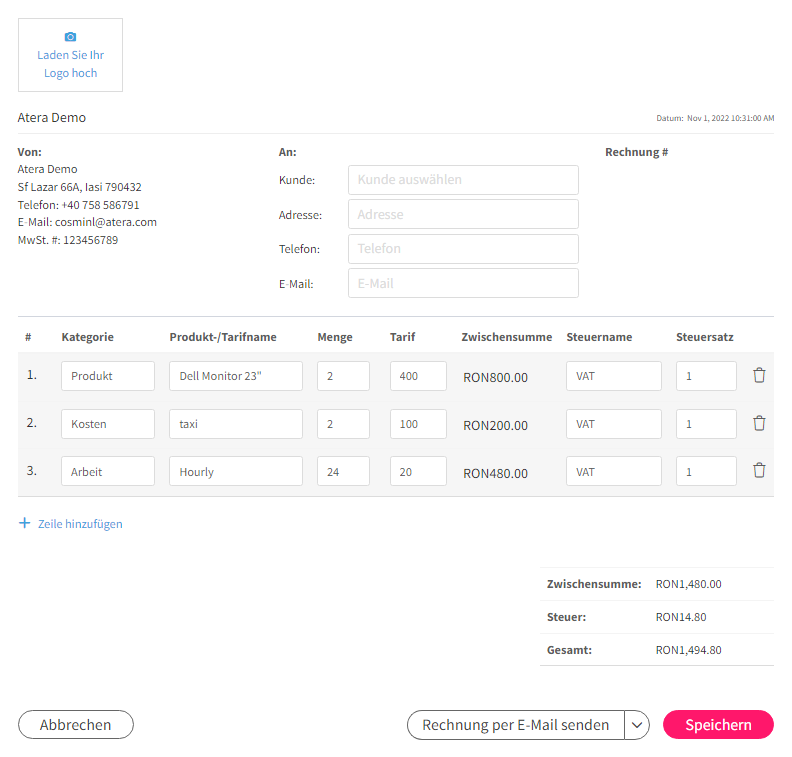This screenshot has width=792, height=757.
Task: Focus the Adresse input field
Action: pos(463,214)
